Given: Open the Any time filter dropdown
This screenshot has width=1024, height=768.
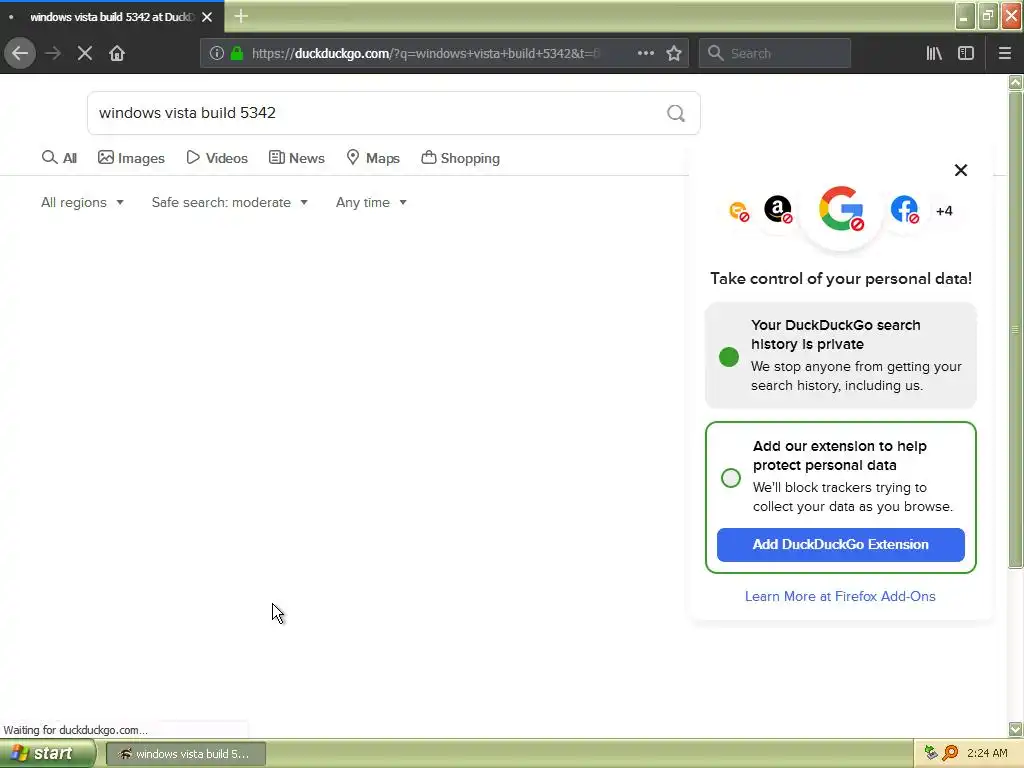Looking at the screenshot, I should point(371,202).
